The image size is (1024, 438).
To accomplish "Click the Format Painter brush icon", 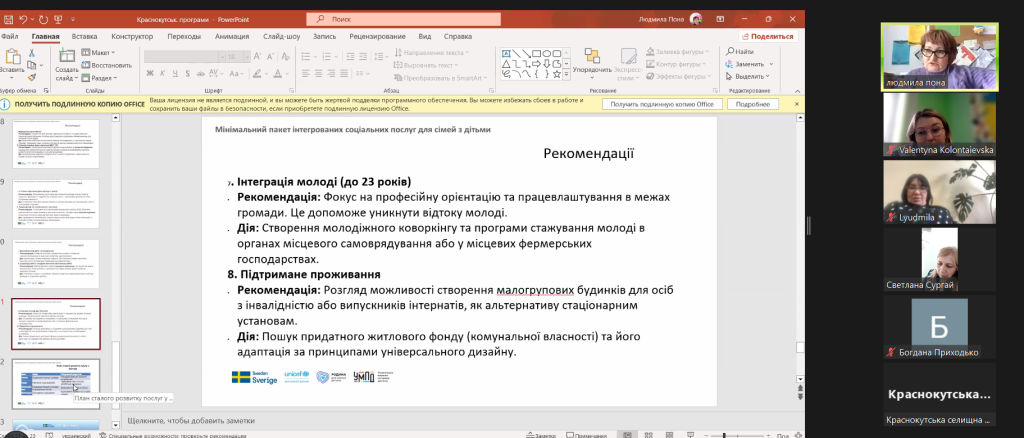I will click(x=32, y=77).
